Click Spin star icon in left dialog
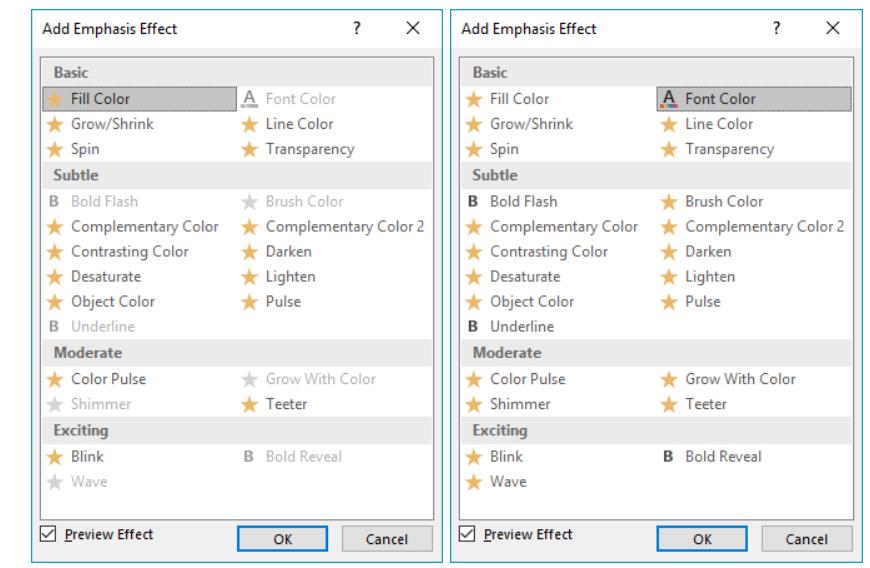The image size is (870, 568). click(x=54, y=149)
